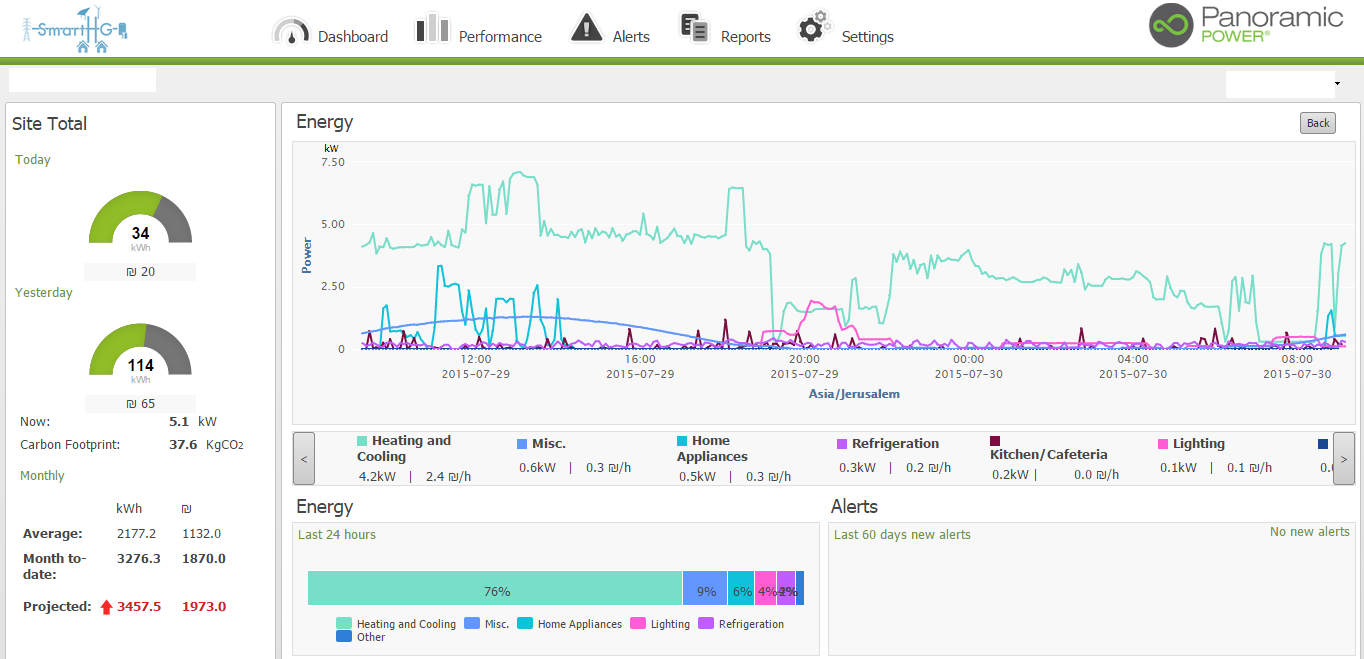
Task: Click the red projected increase arrow
Action: pos(106,607)
